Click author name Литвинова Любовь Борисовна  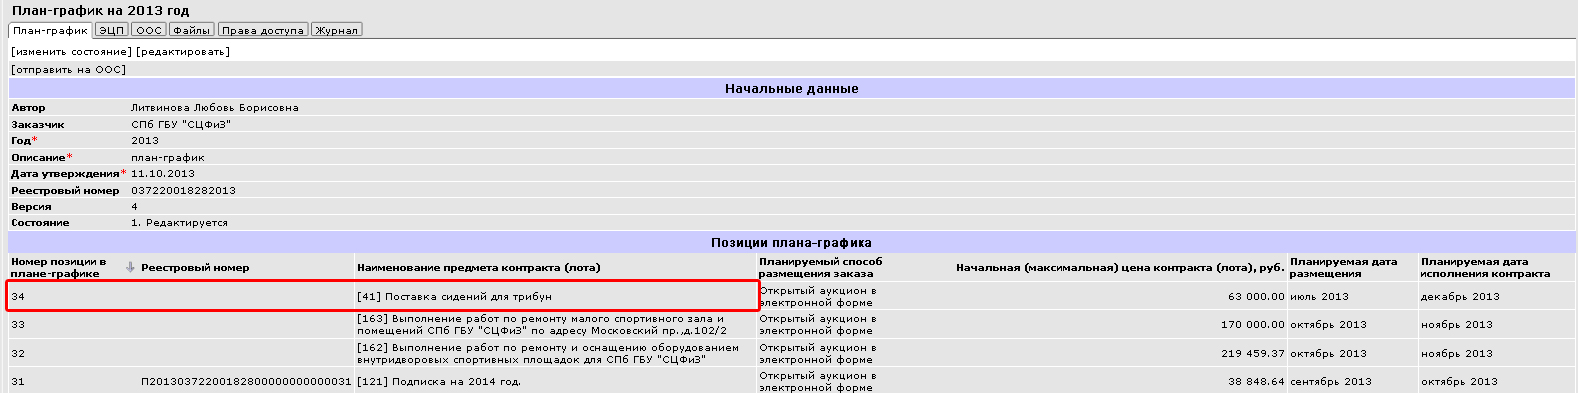[x=215, y=107]
